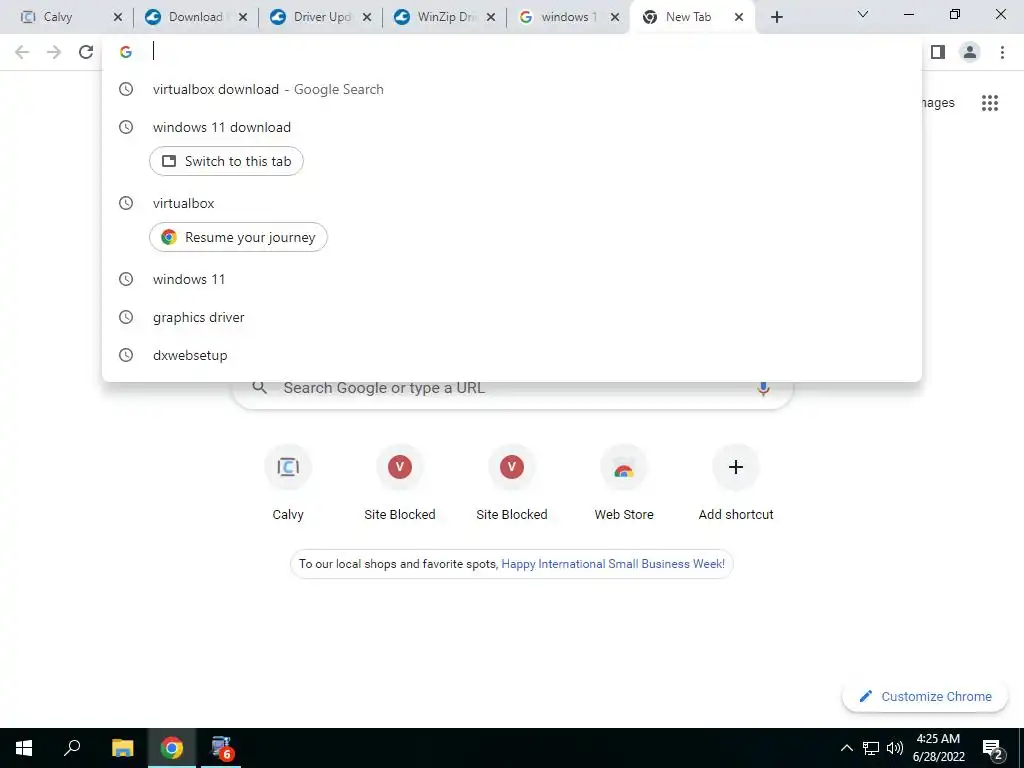Open the notification center icon
This screenshot has height=768, width=1024.
[x=993, y=748]
